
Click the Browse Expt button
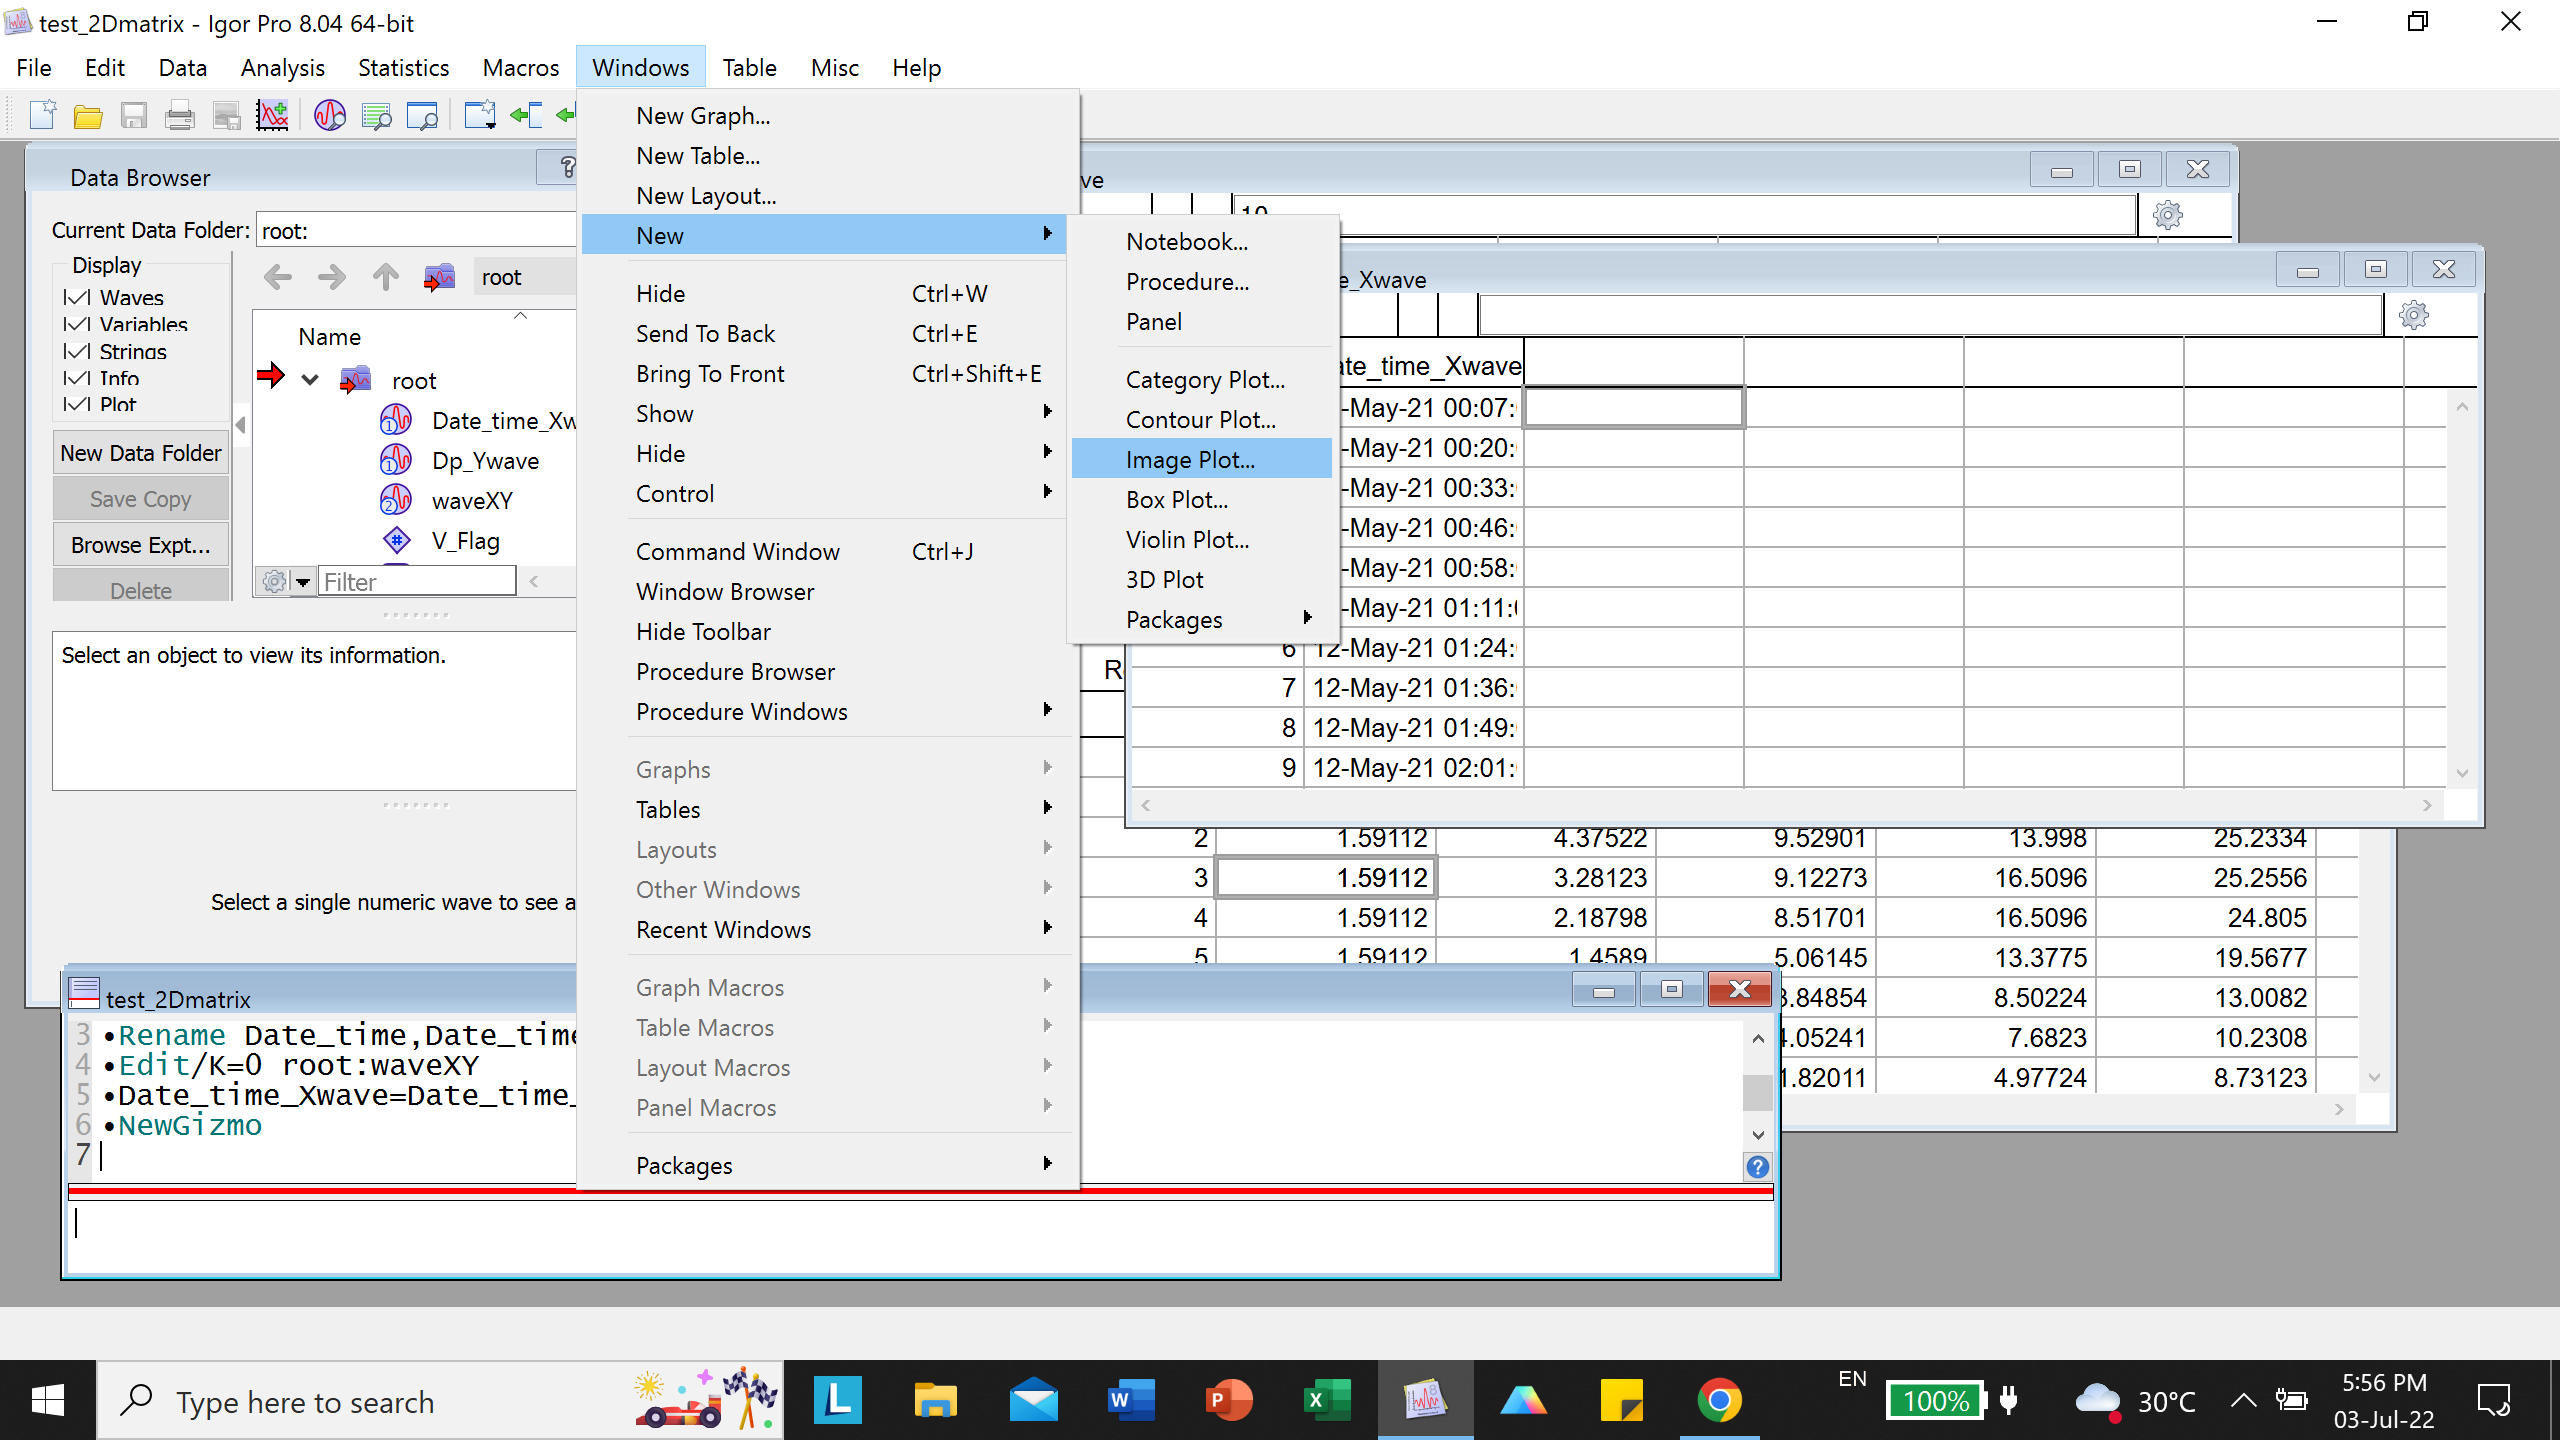(x=140, y=544)
